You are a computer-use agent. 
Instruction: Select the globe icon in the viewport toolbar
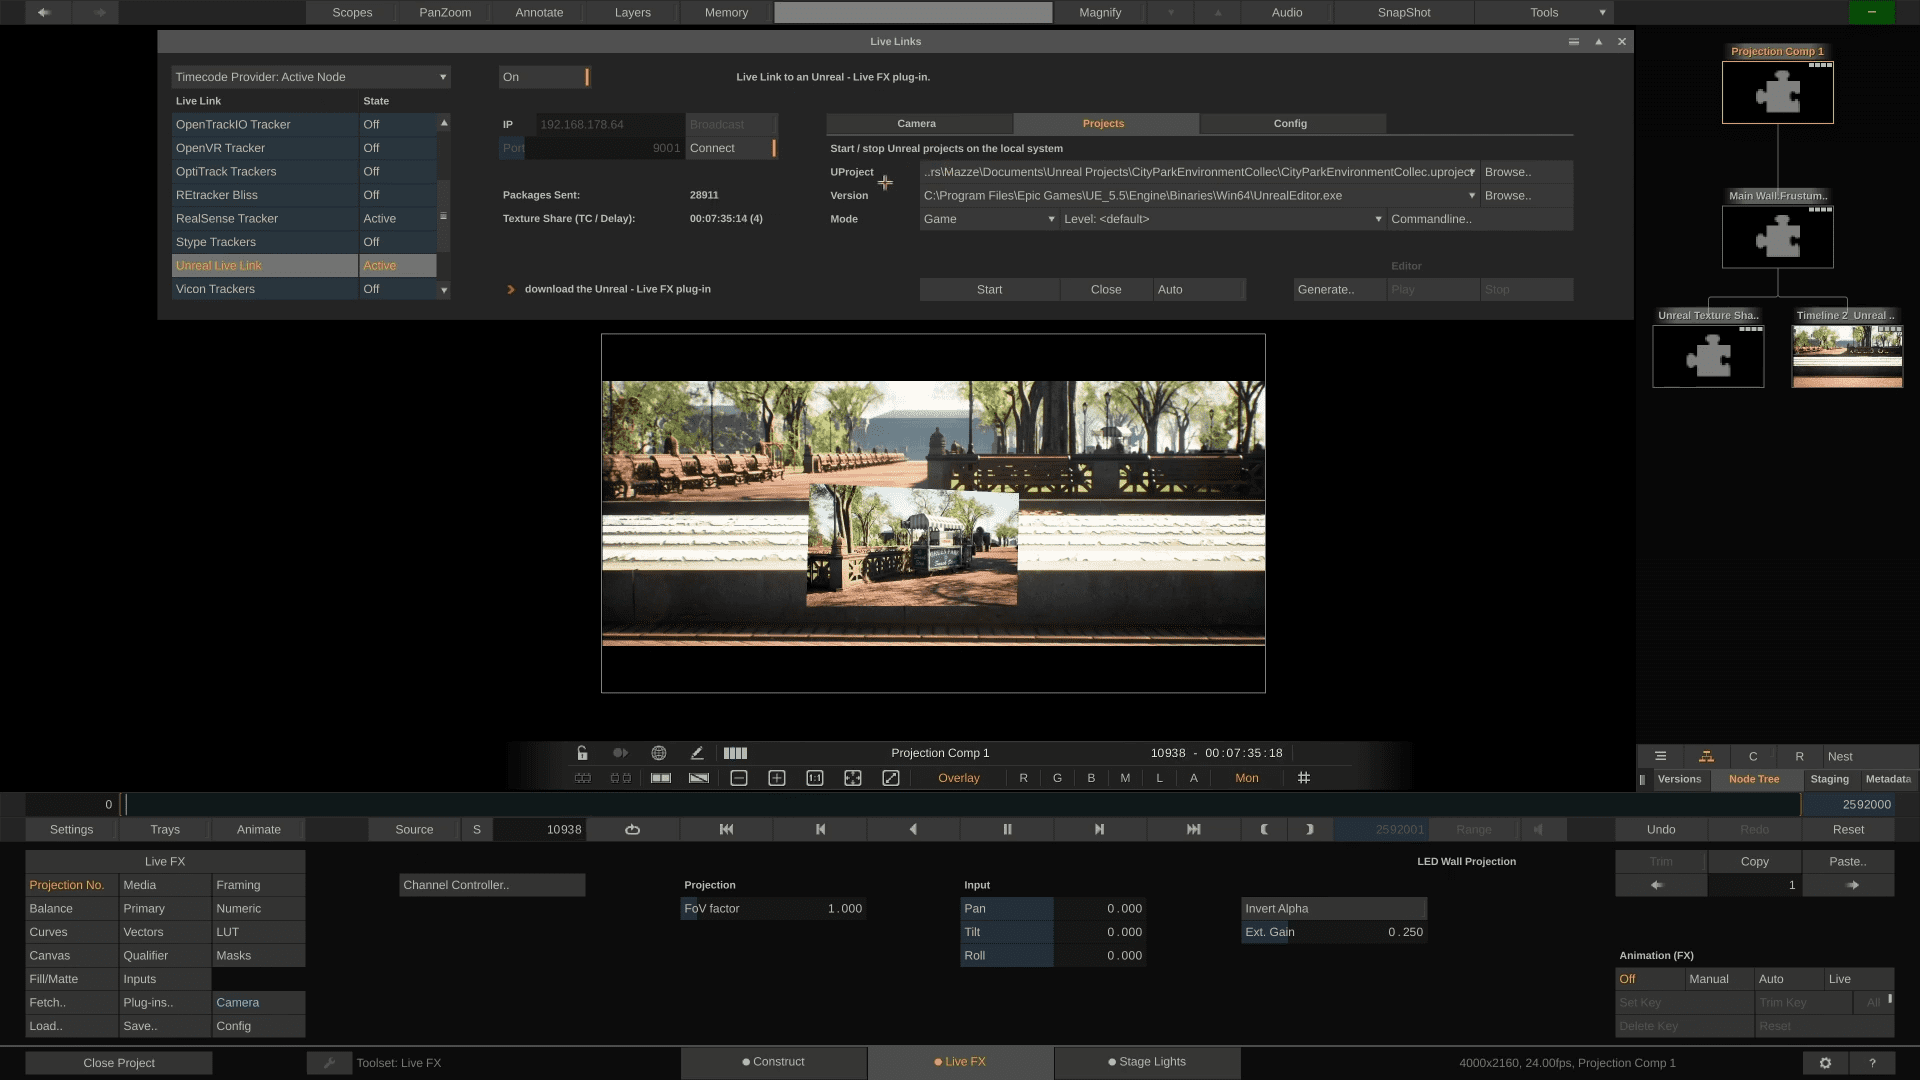tap(658, 753)
